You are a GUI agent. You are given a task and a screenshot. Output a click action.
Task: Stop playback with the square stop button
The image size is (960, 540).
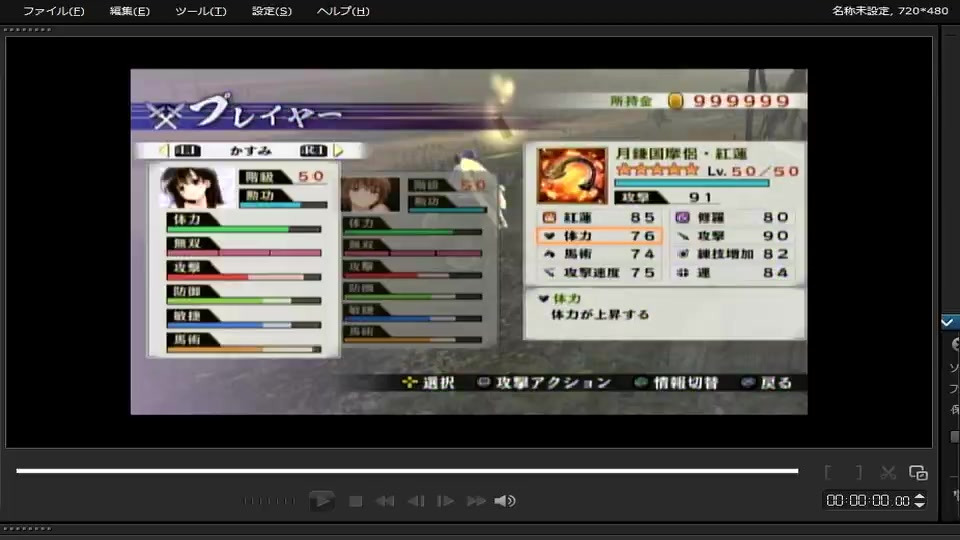pyautogui.click(x=355, y=501)
